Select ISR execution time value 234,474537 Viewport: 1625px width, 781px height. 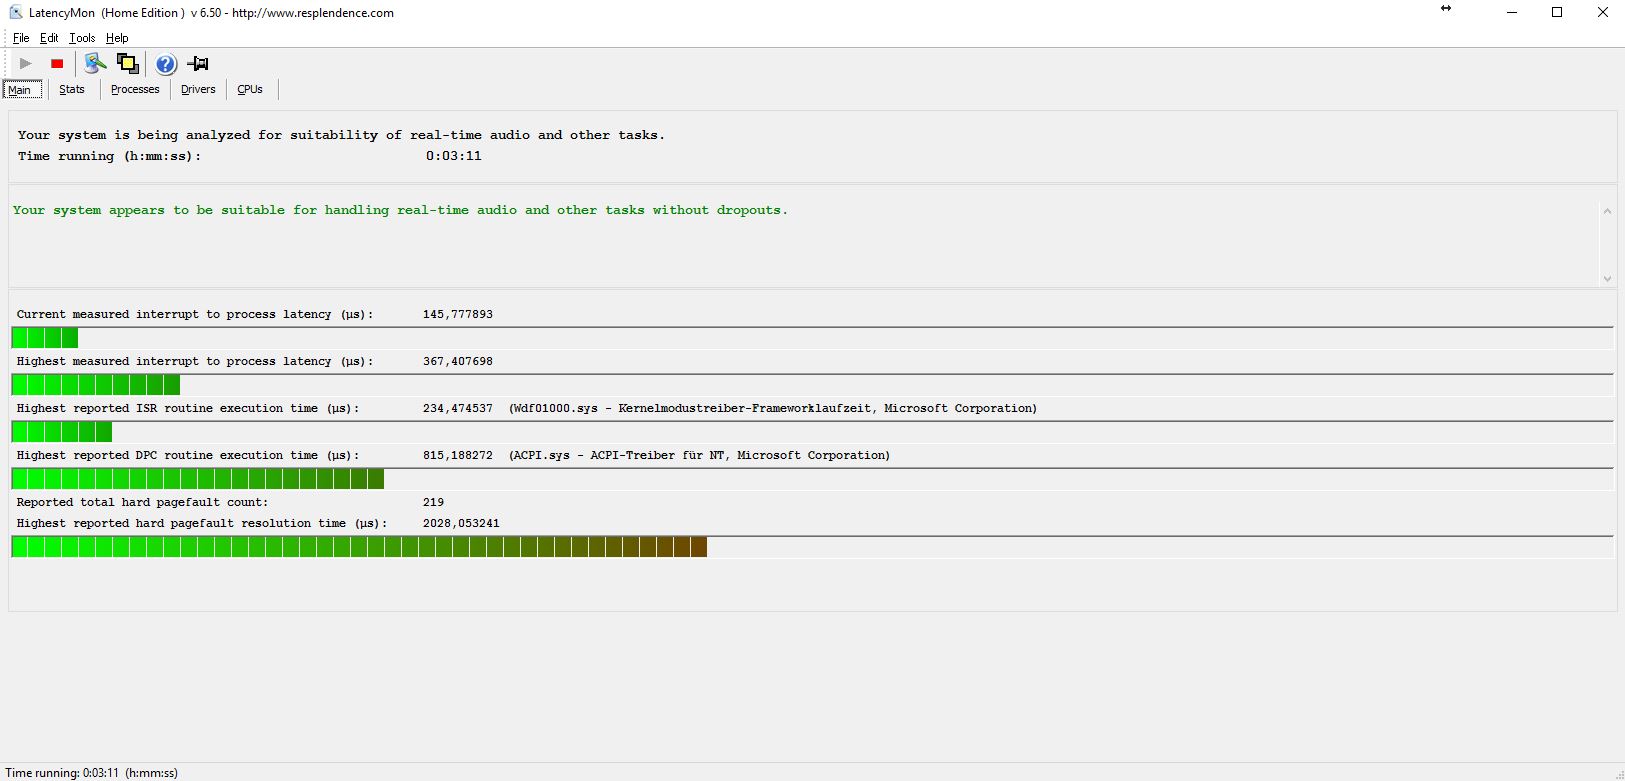tap(458, 408)
